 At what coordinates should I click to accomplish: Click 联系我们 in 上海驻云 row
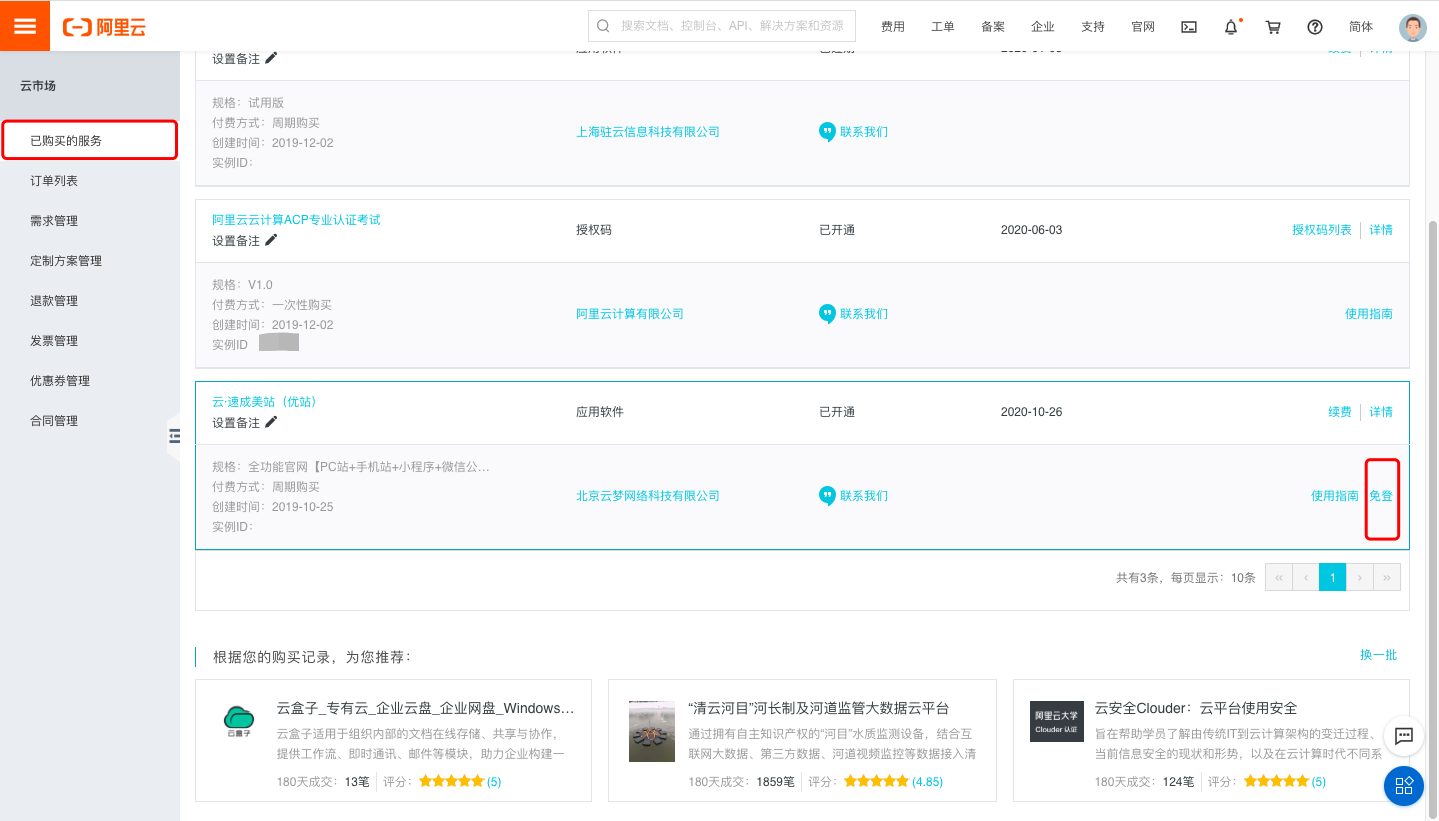(x=864, y=132)
